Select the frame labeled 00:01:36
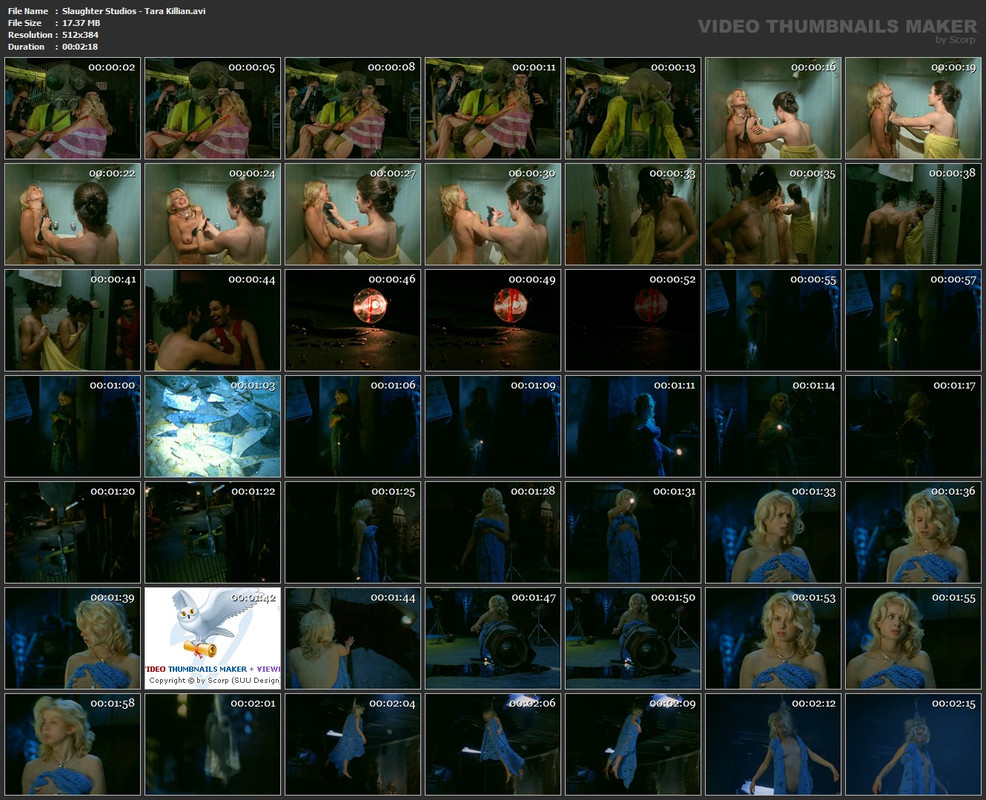The image size is (986, 800). click(913, 532)
